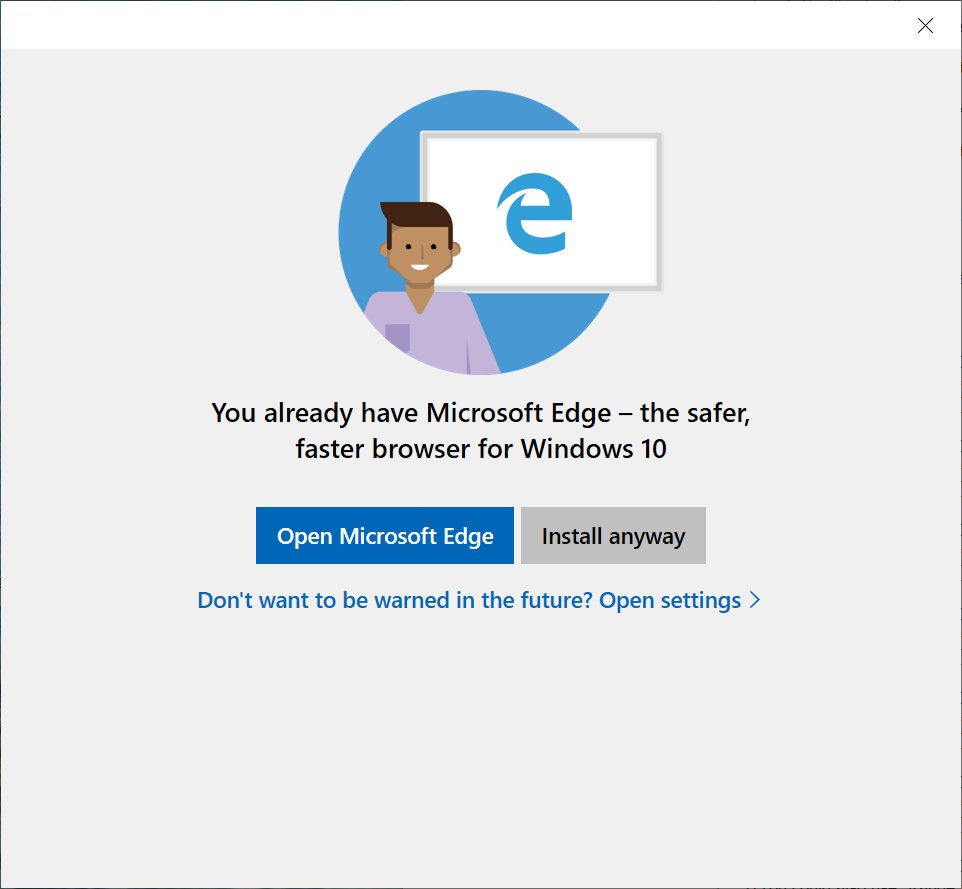Open settings to change warning preferences
962x889 pixels.
pos(670,600)
